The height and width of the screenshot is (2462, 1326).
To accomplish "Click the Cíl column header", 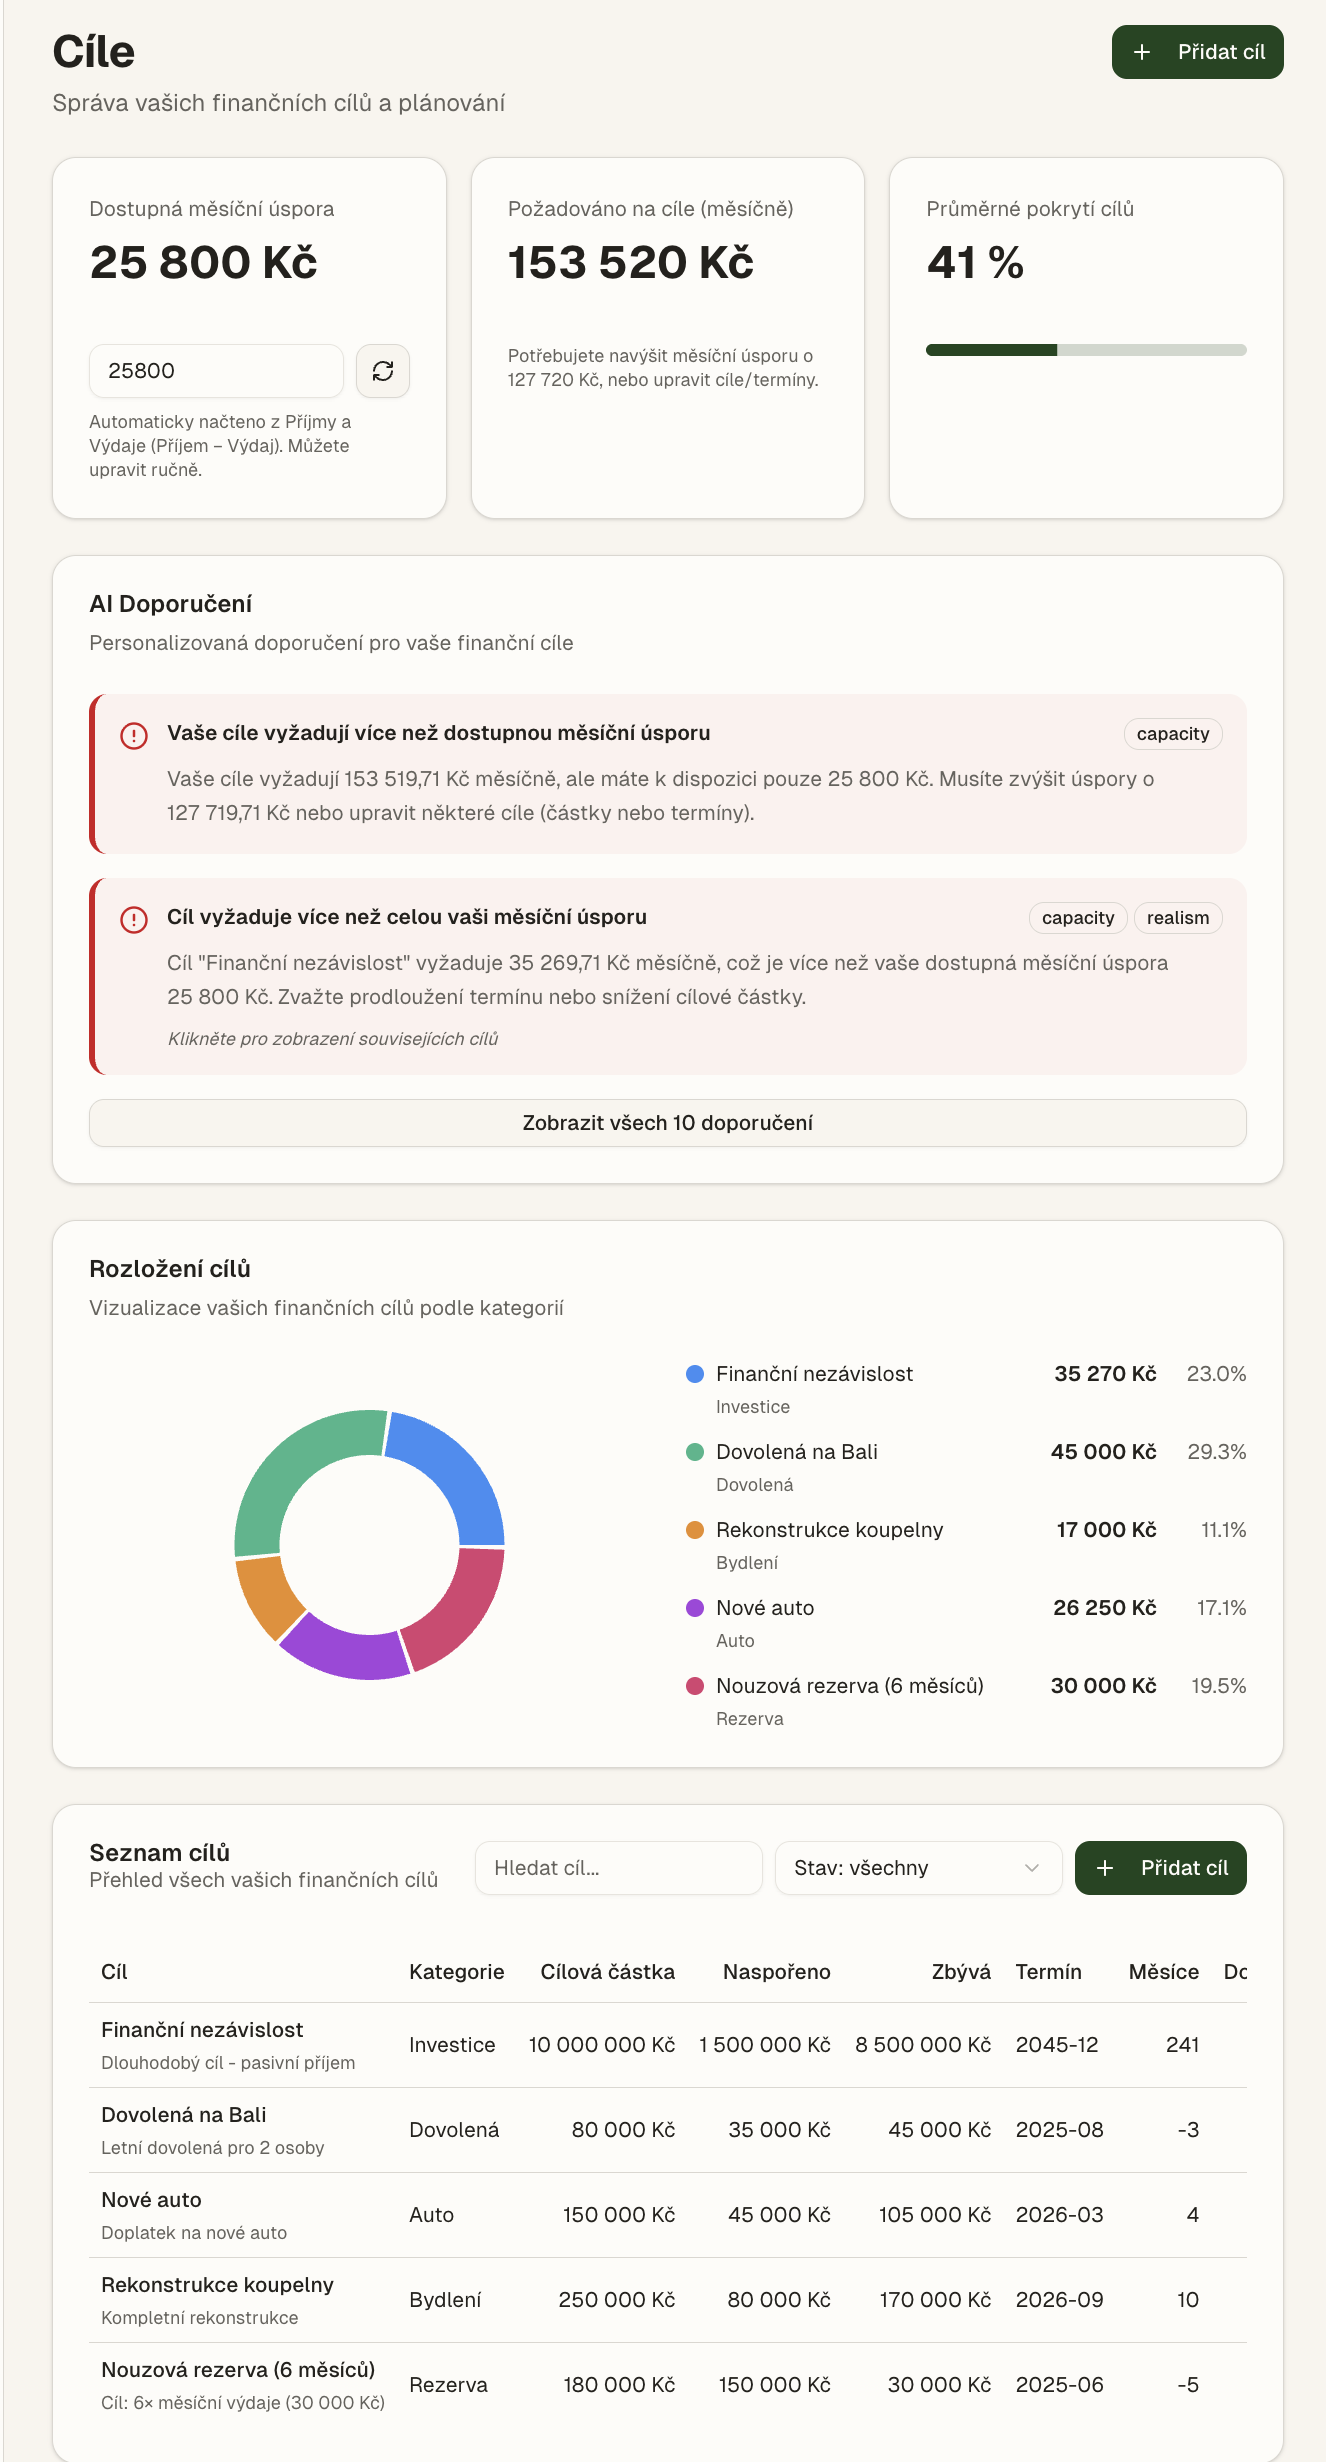I will tap(114, 1971).
